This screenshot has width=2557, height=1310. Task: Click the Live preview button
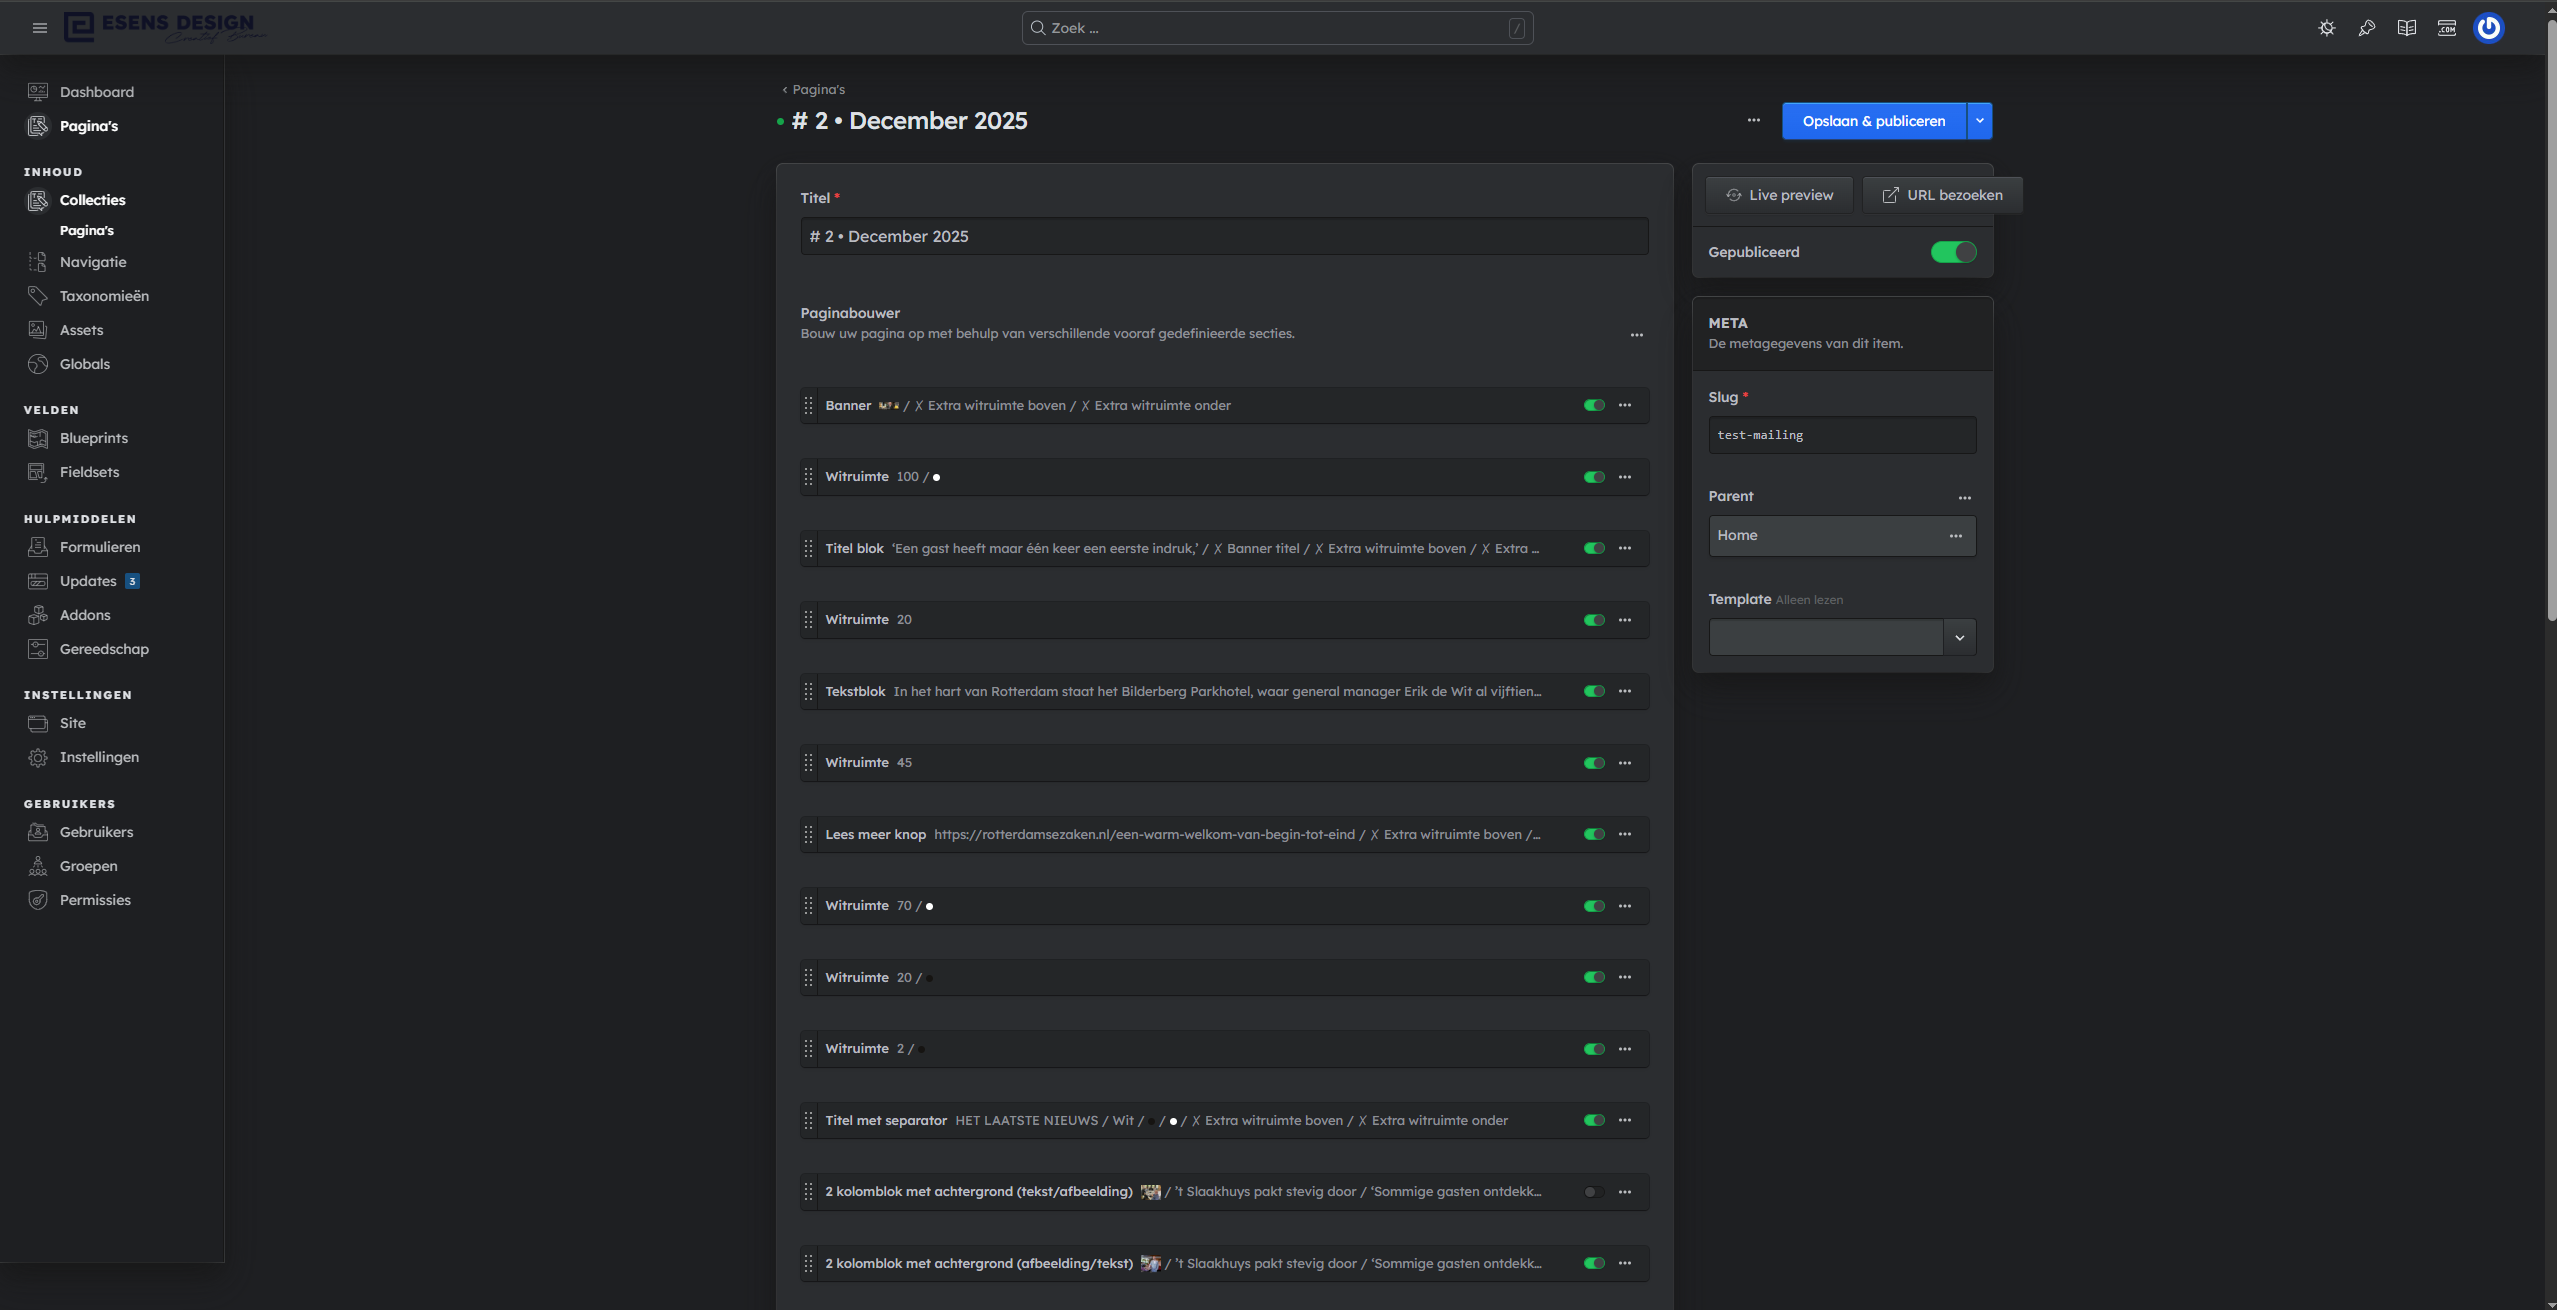click(1779, 195)
